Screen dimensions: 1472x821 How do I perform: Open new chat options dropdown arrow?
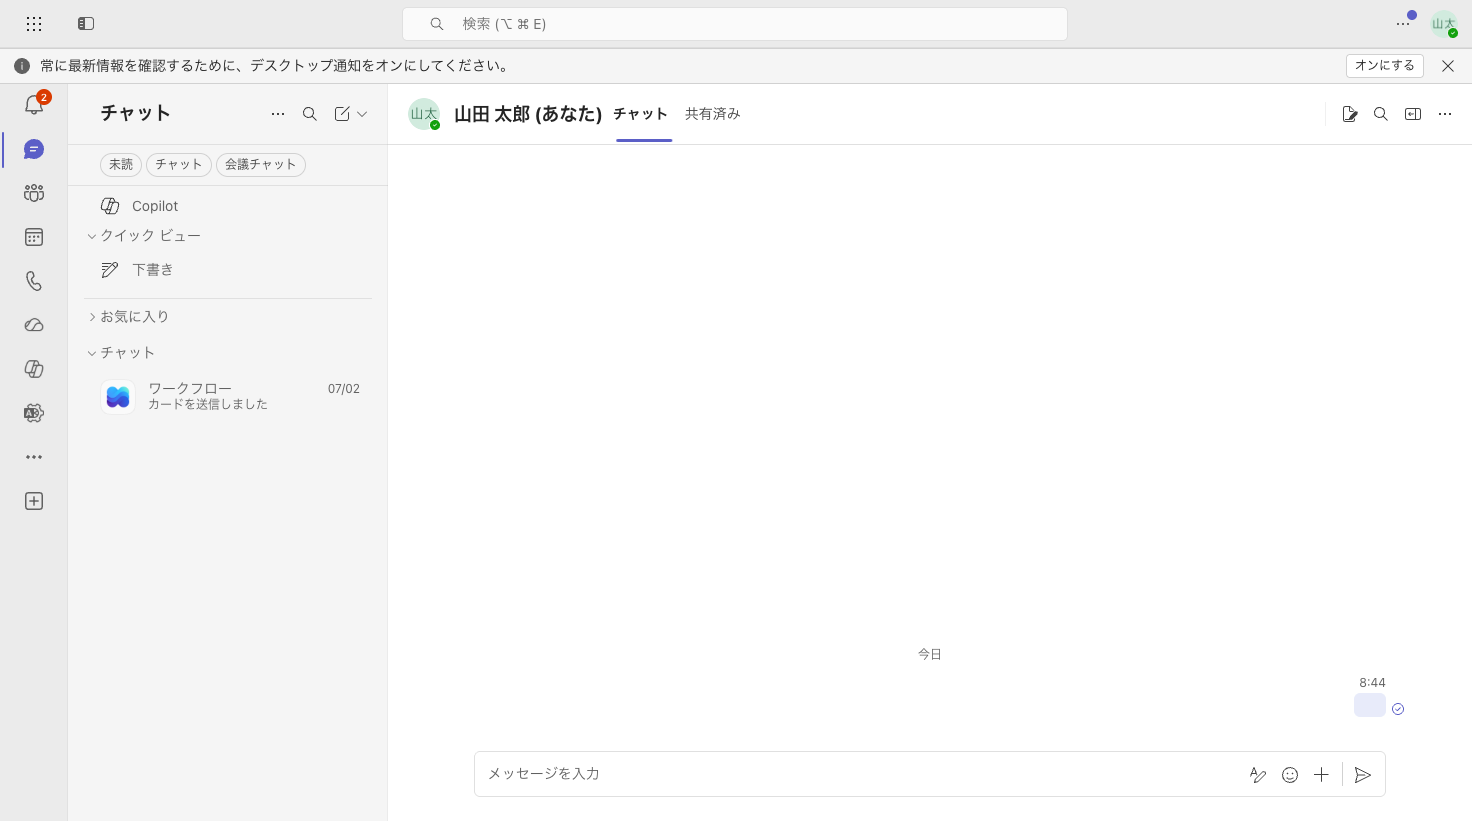[x=362, y=114]
